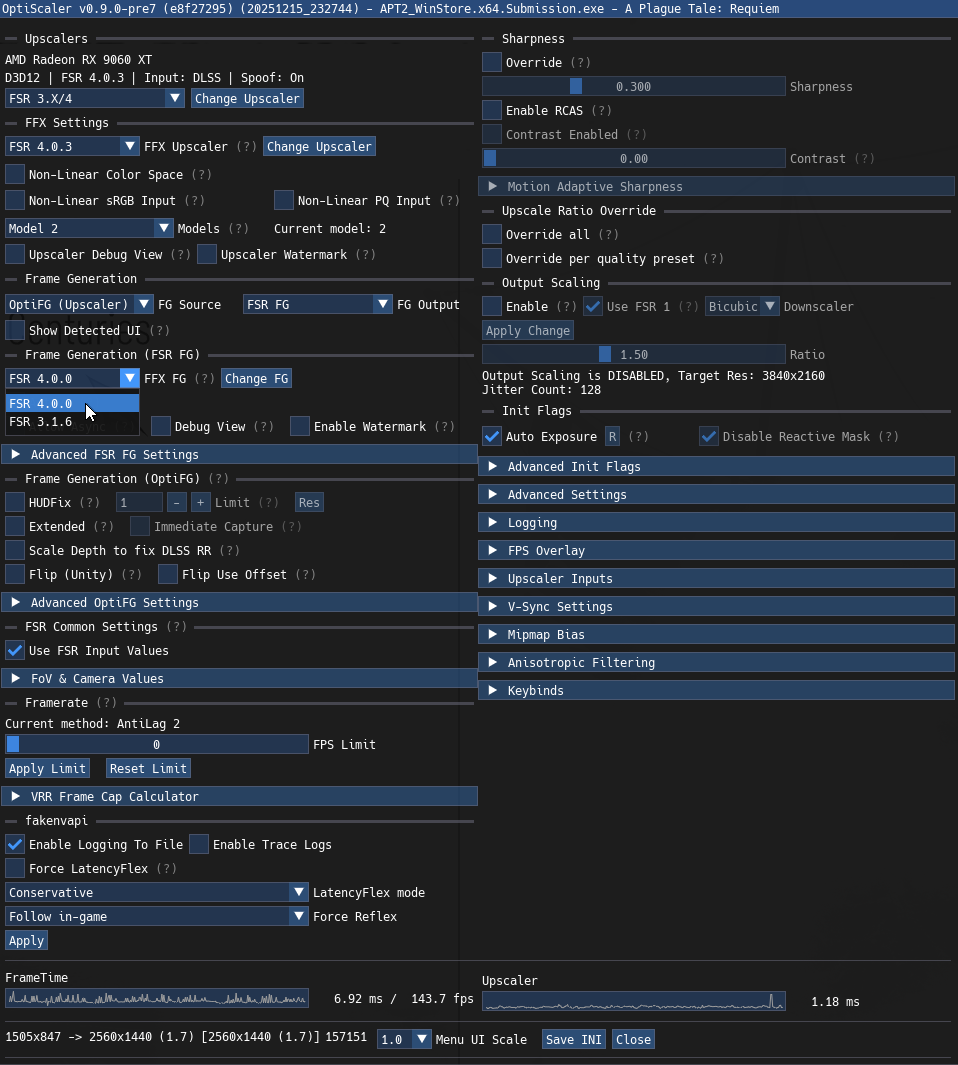Open help for the Models dropdown
The image size is (958, 1065).
[241, 228]
